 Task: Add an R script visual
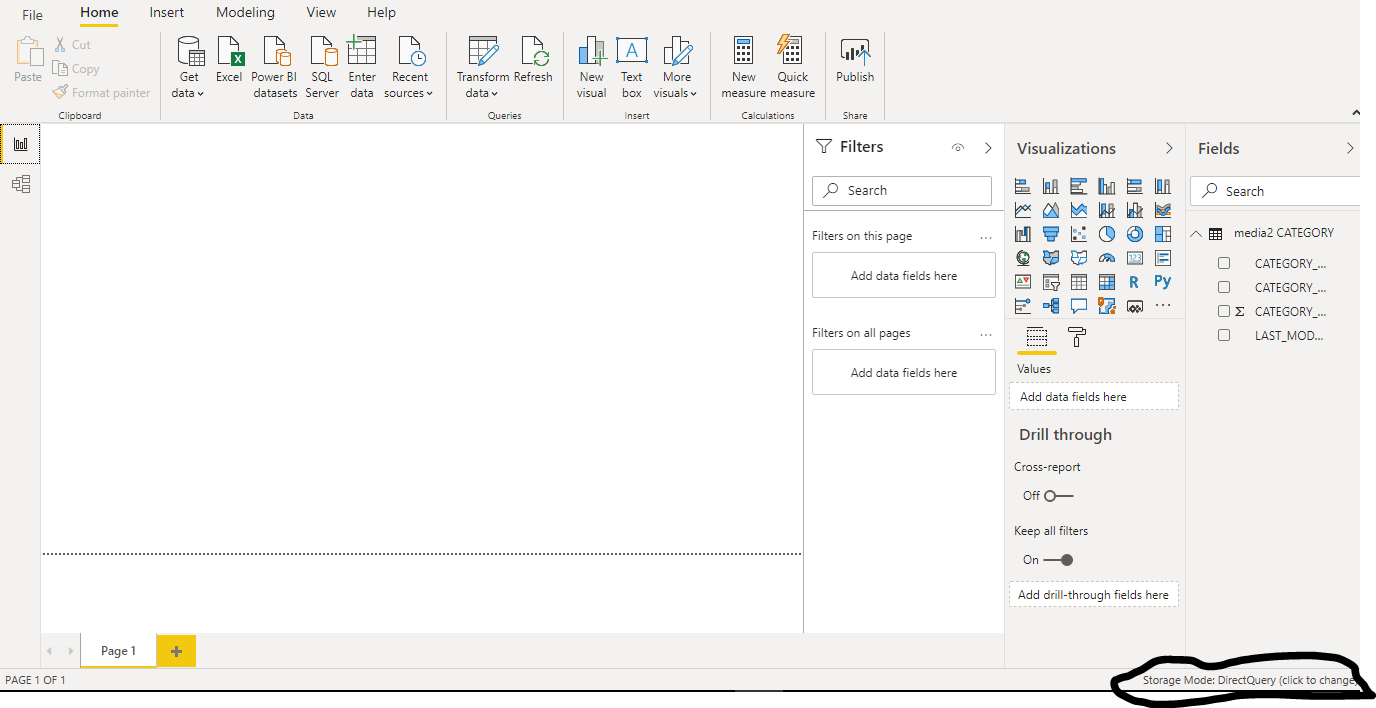coord(1134,282)
